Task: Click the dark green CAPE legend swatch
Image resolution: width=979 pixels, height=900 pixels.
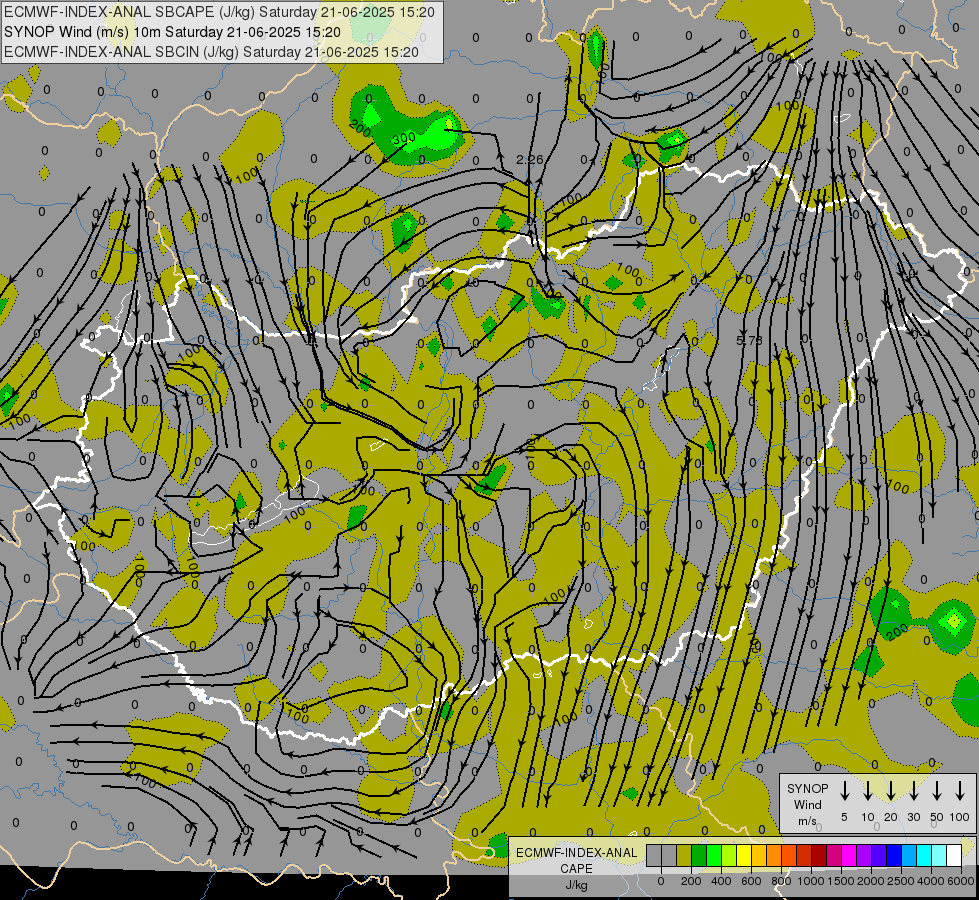Action: [699, 855]
